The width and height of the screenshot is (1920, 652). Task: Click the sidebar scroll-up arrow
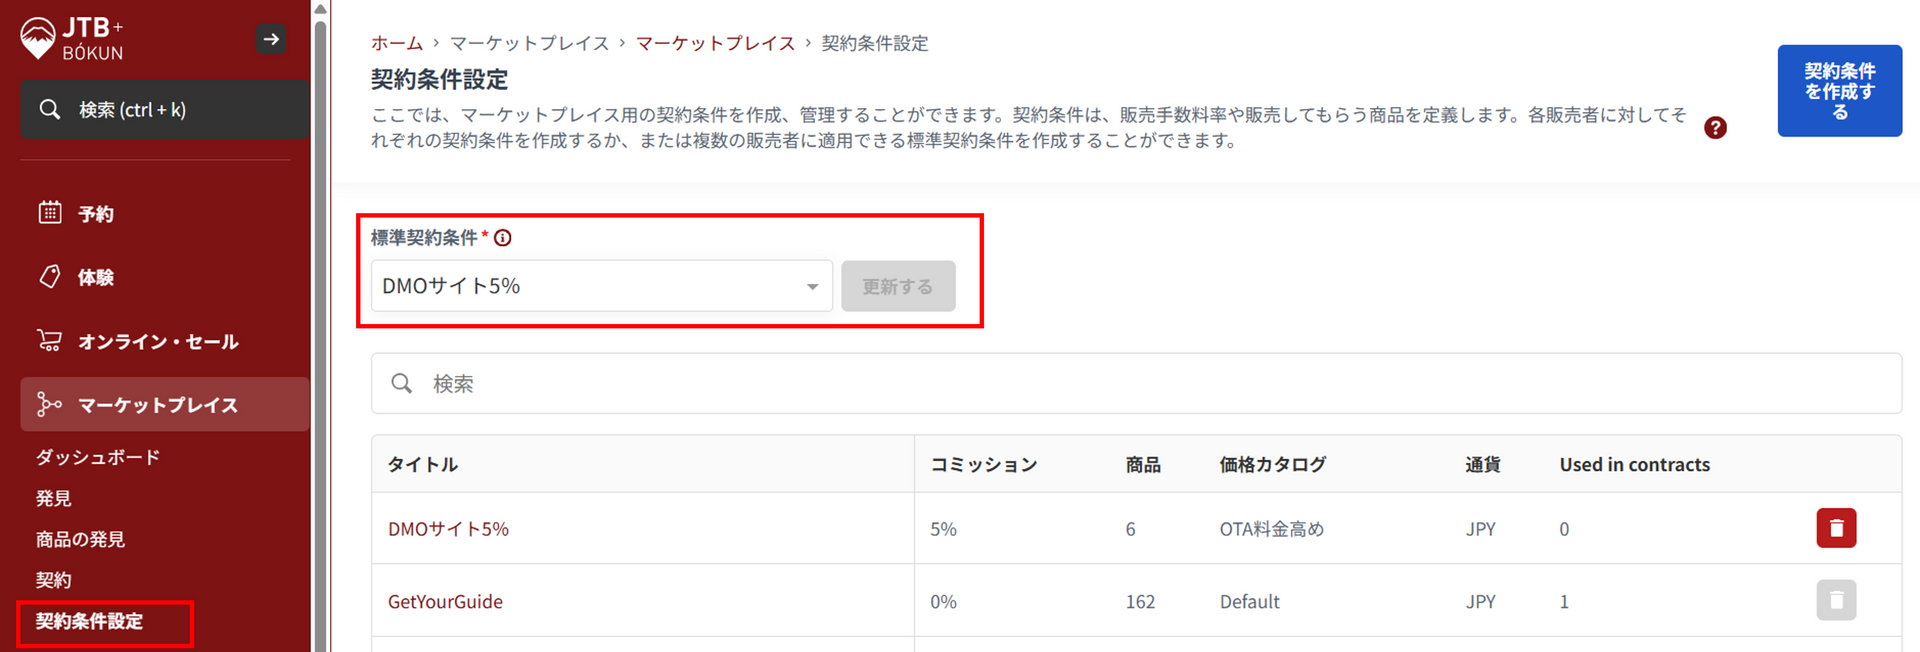(320, 9)
